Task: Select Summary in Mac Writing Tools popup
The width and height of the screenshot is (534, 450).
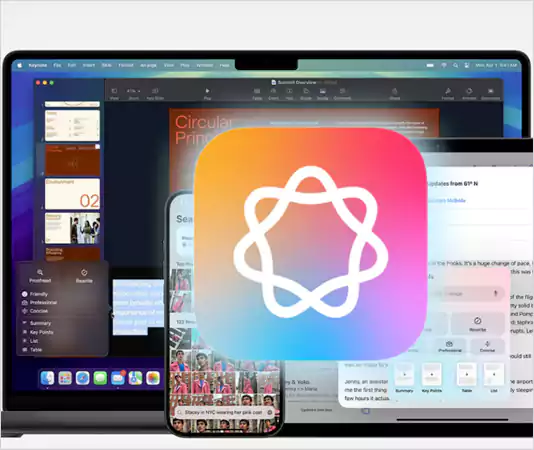Action: point(36,323)
